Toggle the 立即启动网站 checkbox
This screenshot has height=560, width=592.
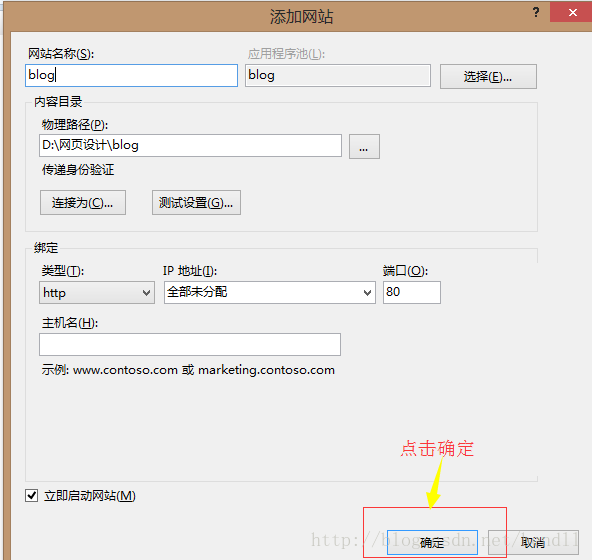click(32, 495)
